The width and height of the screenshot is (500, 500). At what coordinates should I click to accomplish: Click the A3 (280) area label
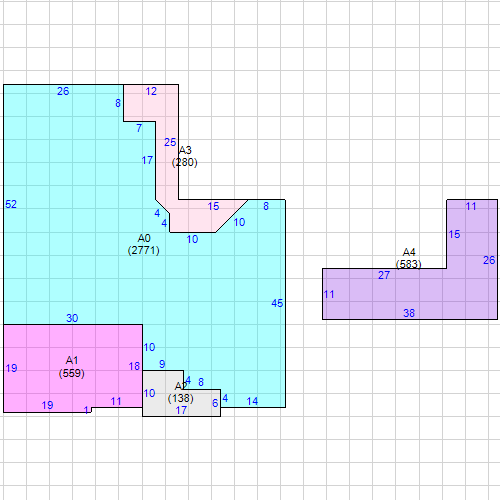(x=185, y=156)
